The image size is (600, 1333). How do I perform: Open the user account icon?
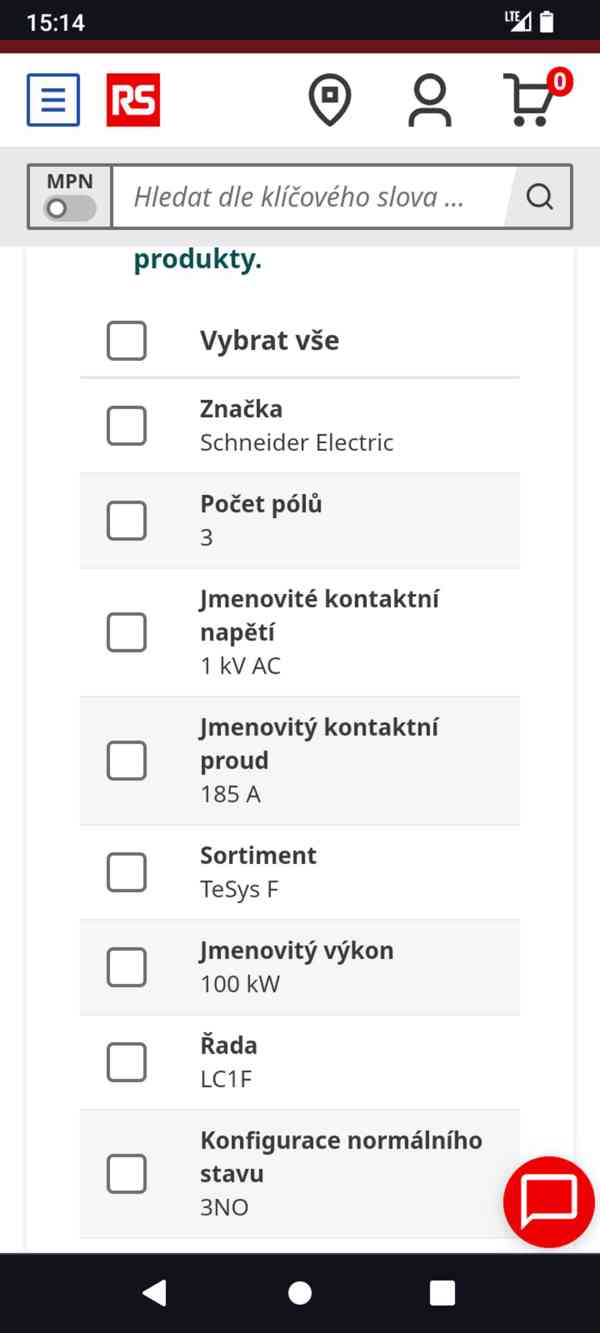(430, 100)
